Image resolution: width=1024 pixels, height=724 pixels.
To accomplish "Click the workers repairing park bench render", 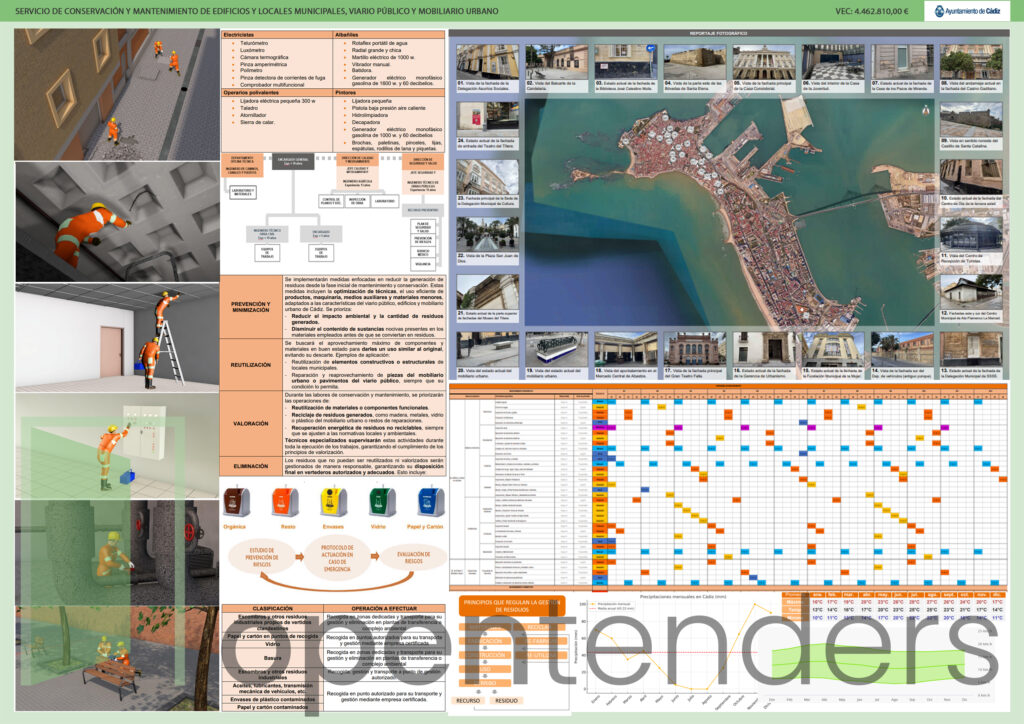I will click(117, 658).
